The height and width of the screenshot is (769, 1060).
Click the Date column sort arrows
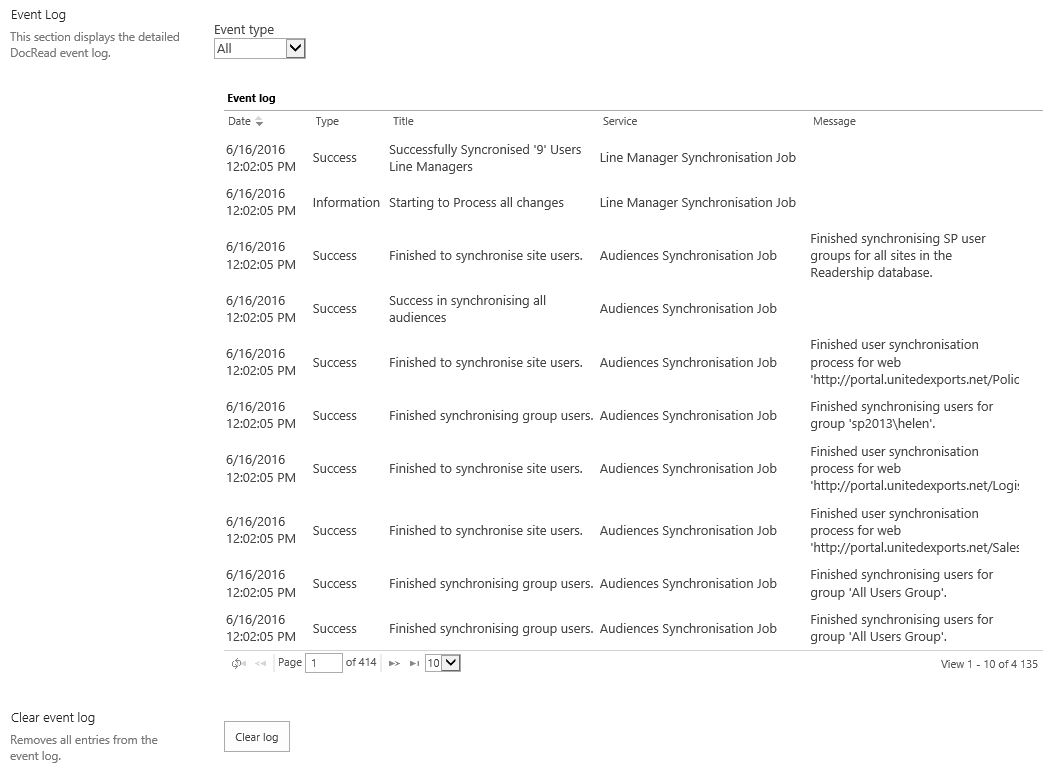tap(260, 122)
